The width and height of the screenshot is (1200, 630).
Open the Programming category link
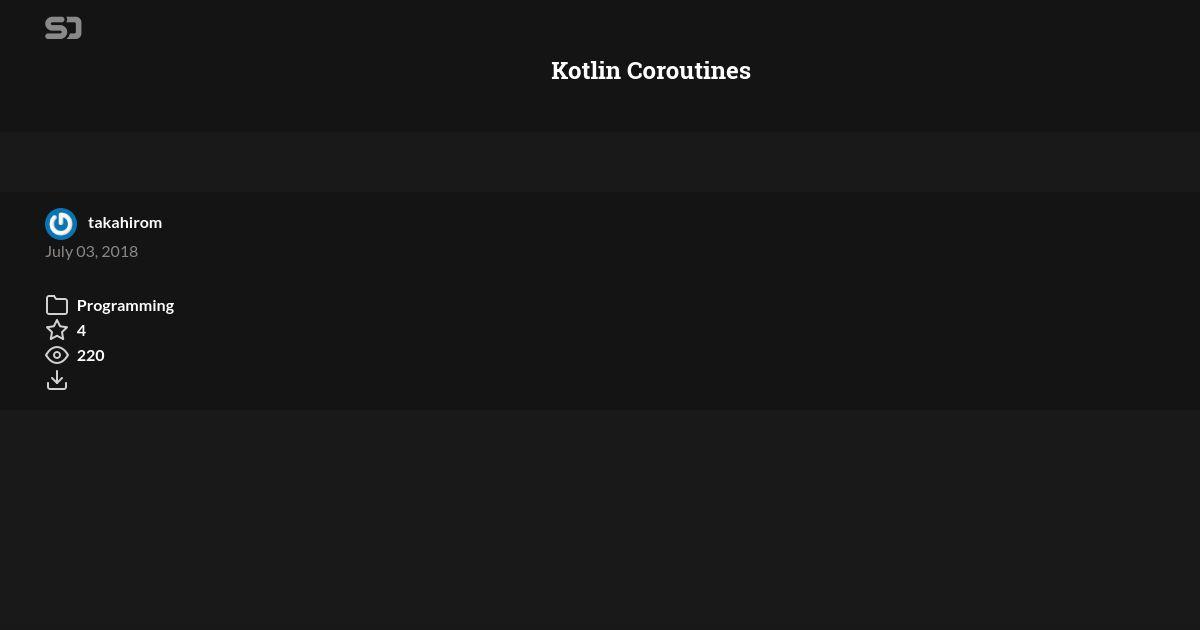pyautogui.click(x=125, y=305)
